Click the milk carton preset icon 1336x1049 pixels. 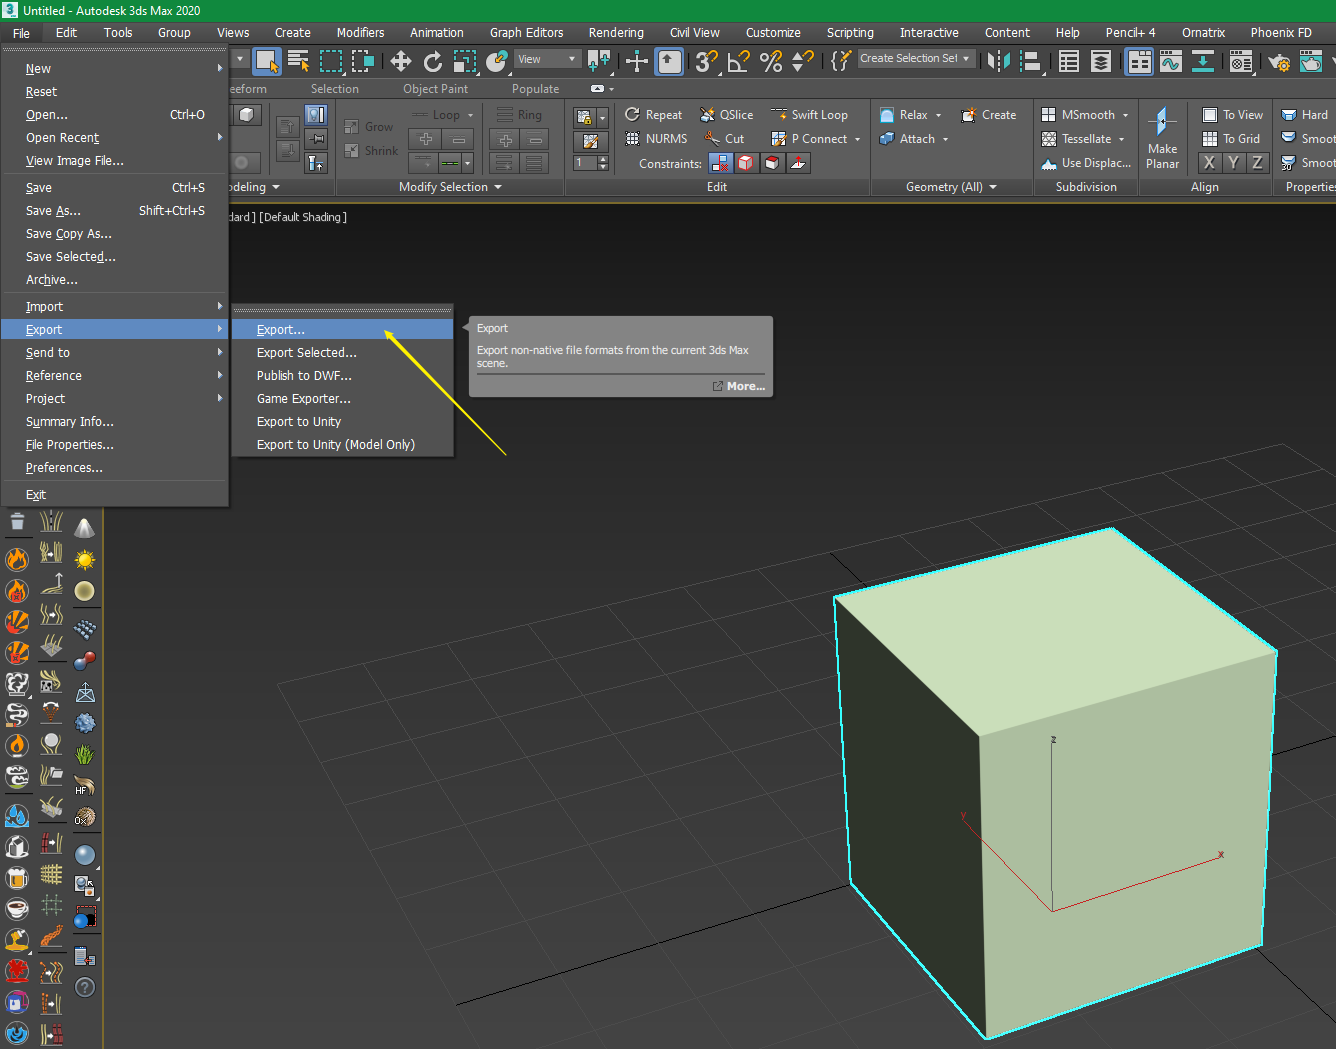17,845
